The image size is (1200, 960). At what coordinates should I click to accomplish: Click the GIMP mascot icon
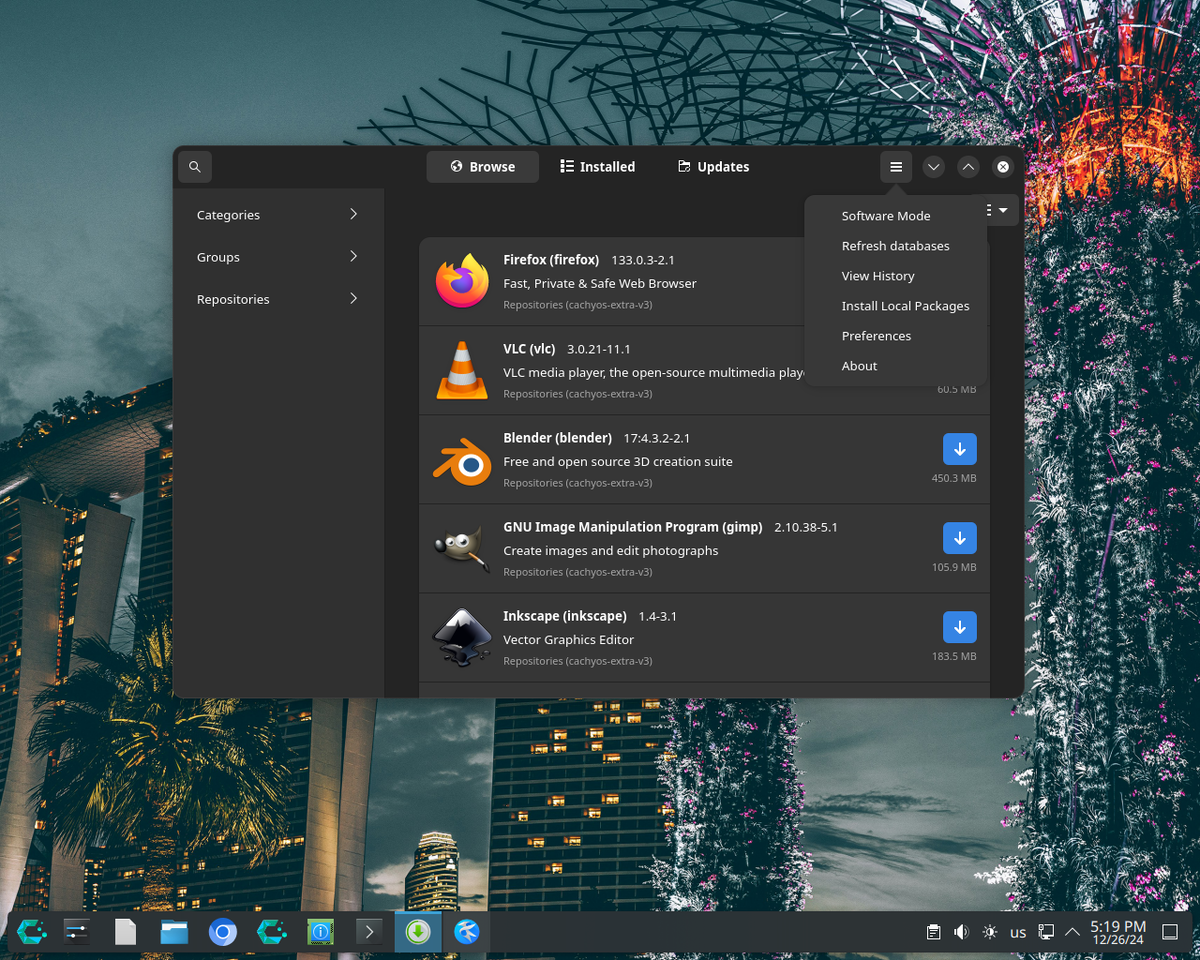tap(462, 549)
